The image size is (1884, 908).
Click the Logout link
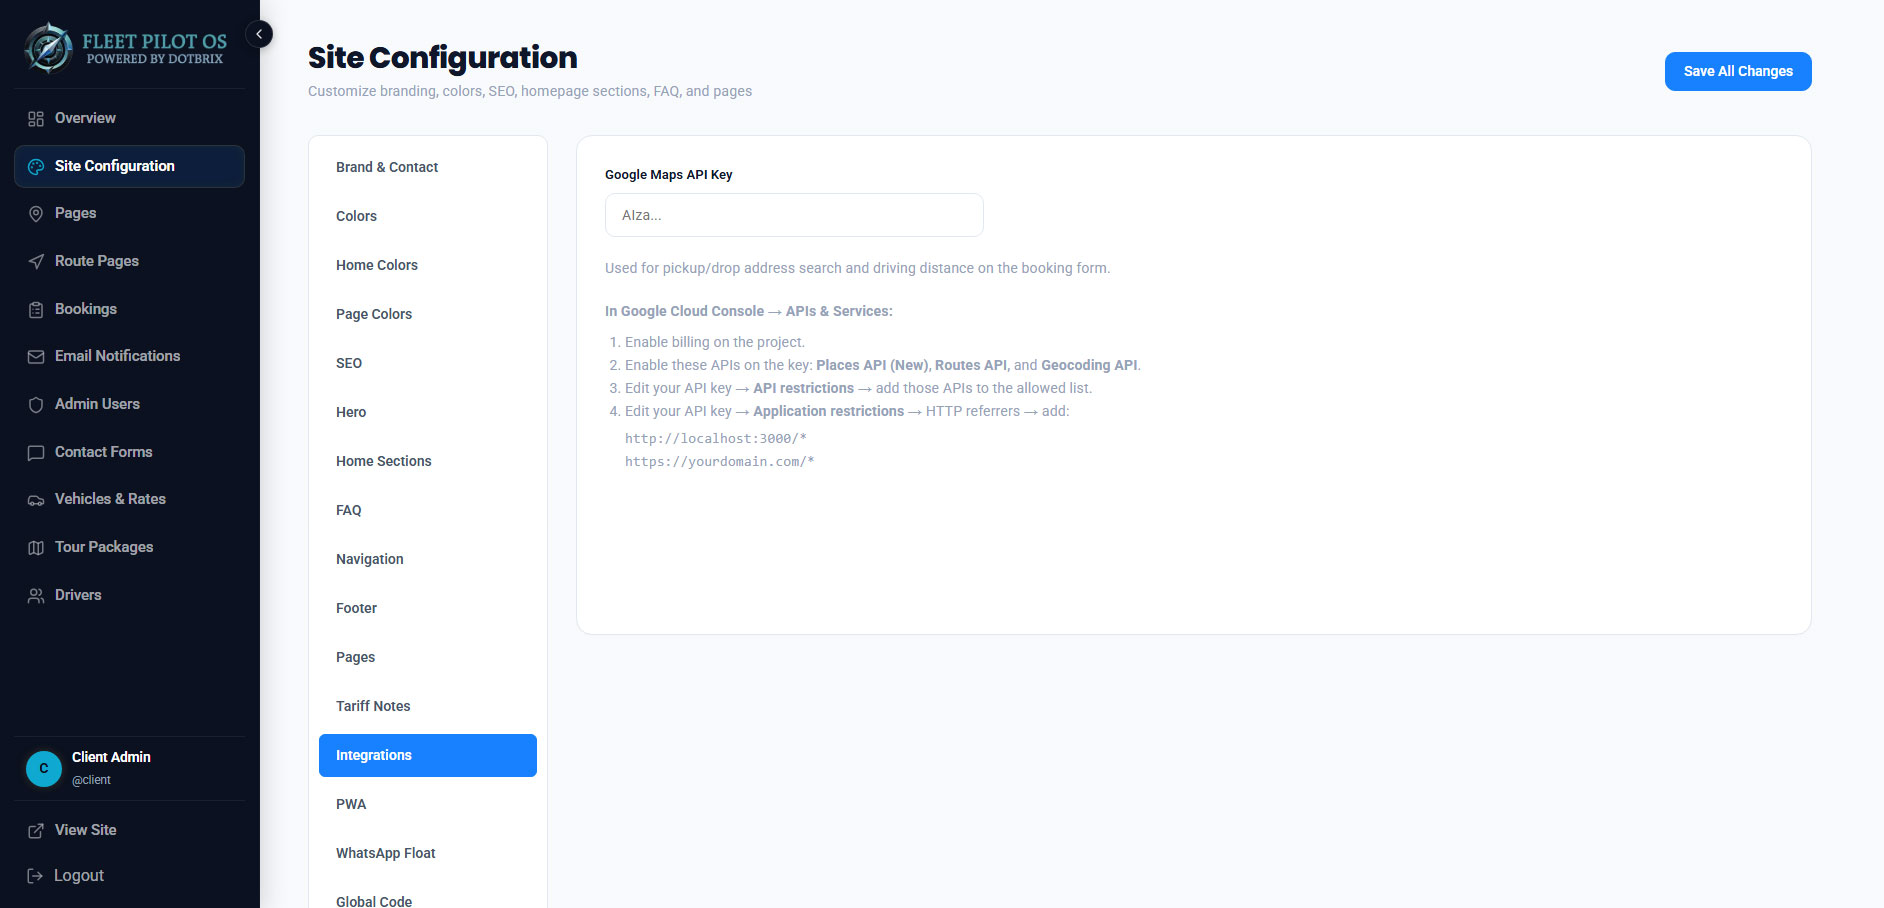[66, 876]
